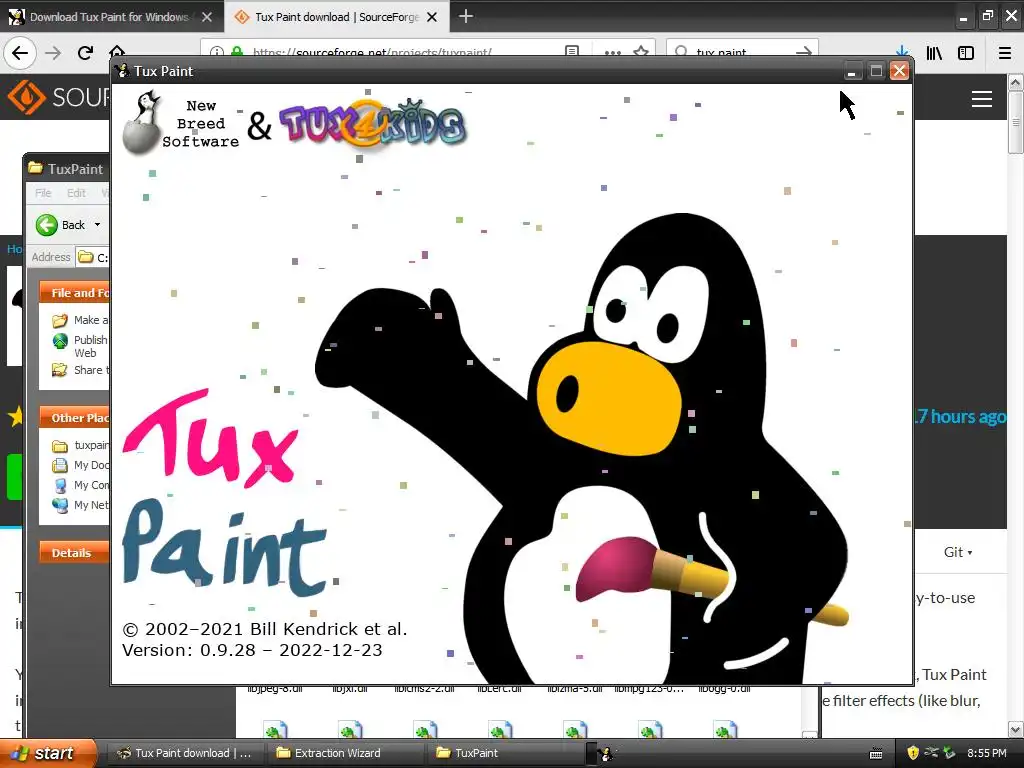Click the SourceForge logo on the page
The width and height of the screenshot is (1024, 768).
click(59, 97)
